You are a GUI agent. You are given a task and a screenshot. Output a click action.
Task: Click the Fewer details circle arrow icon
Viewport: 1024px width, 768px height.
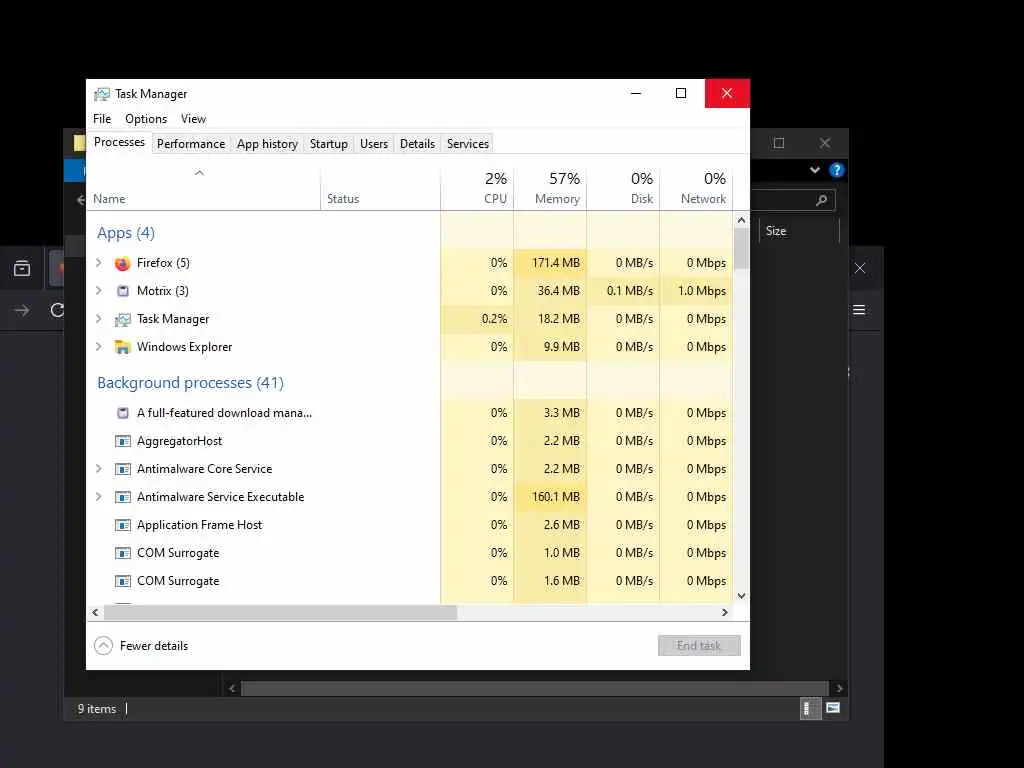point(103,646)
